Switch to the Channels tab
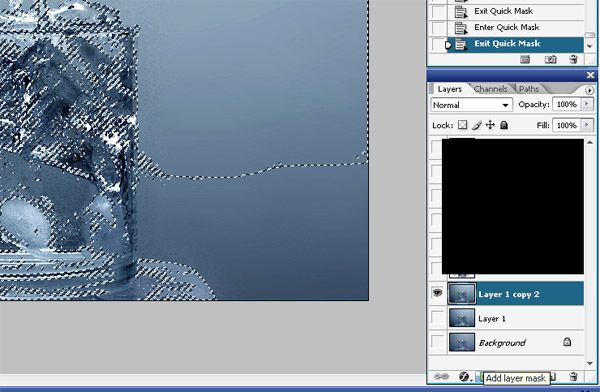Viewport: 600px width, 392px height. (490, 89)
